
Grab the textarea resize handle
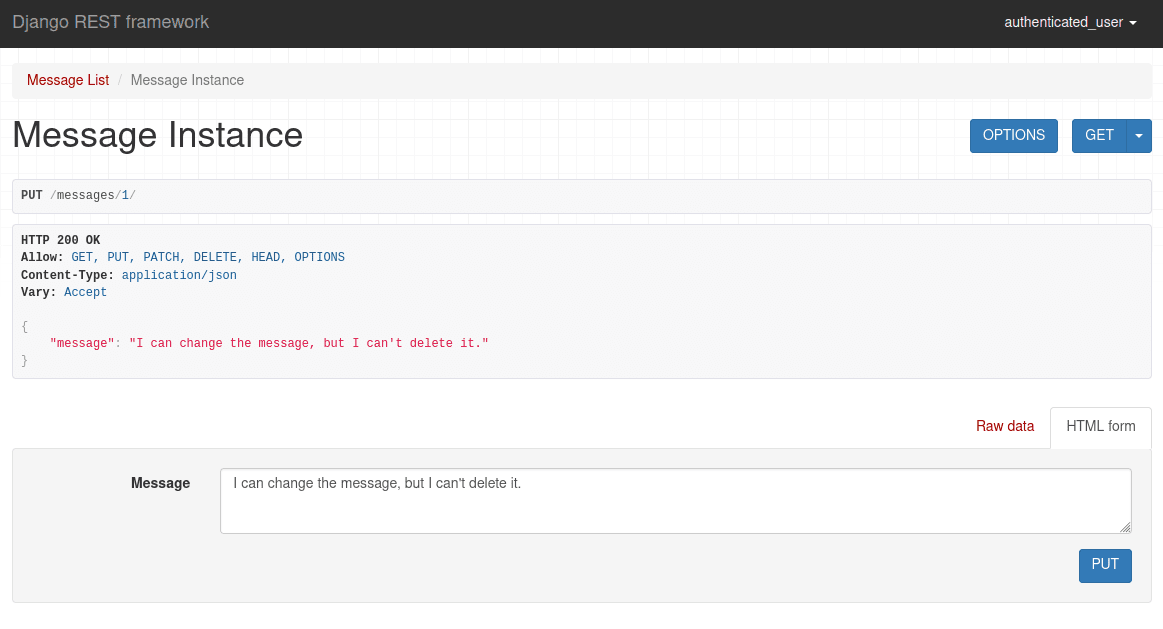click(1125, 527)
